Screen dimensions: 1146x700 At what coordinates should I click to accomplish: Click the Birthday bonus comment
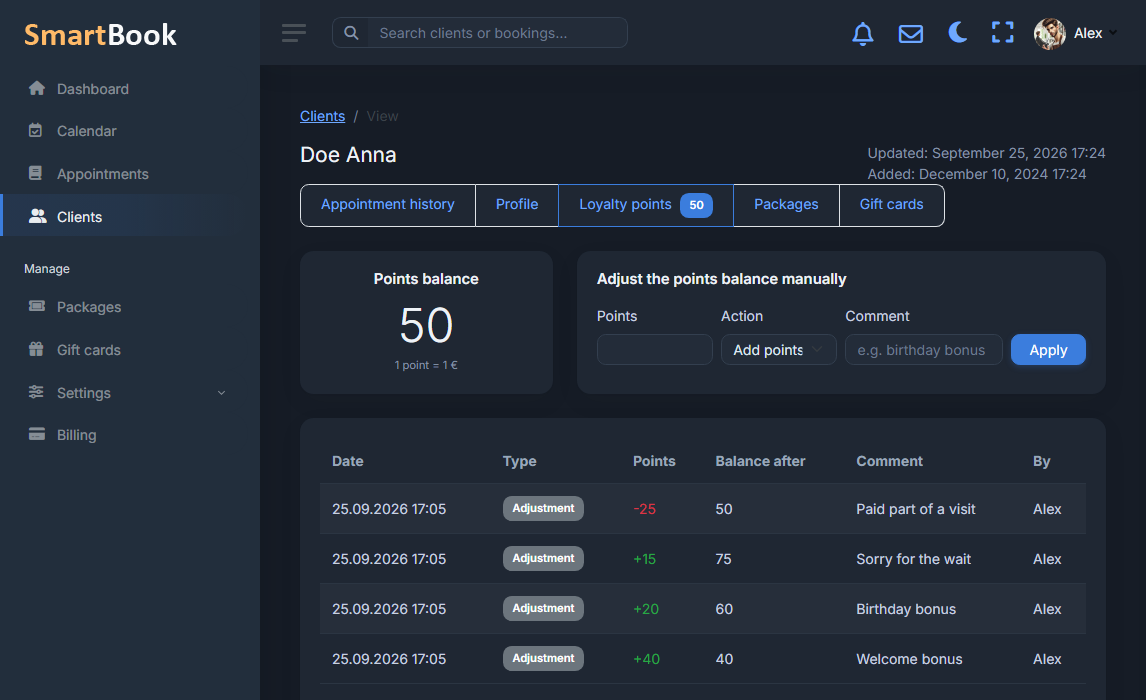click(906, 609)
